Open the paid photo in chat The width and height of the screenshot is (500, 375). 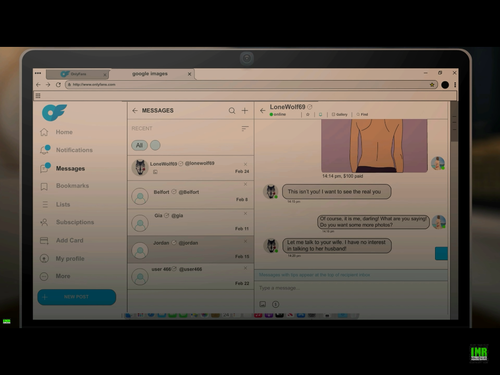(374, 146)
